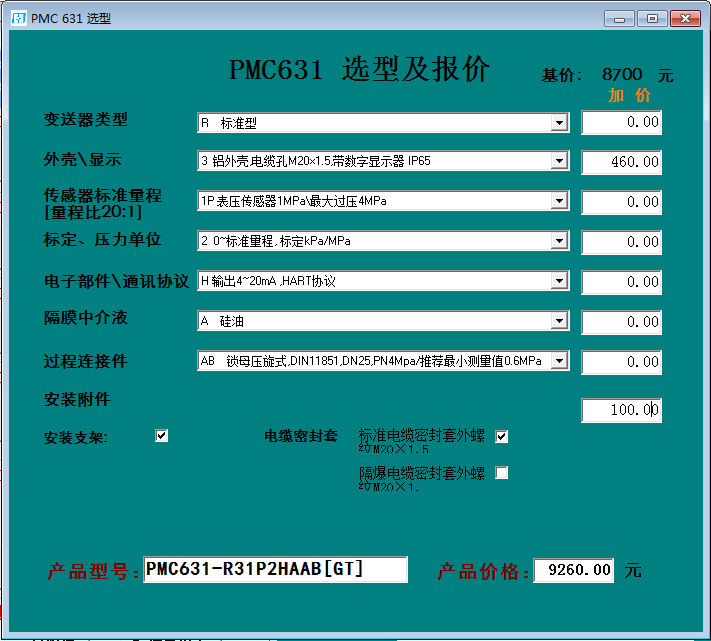
Task: Open the 过程连接件 dropdown arrow
Action: (559, 361)
